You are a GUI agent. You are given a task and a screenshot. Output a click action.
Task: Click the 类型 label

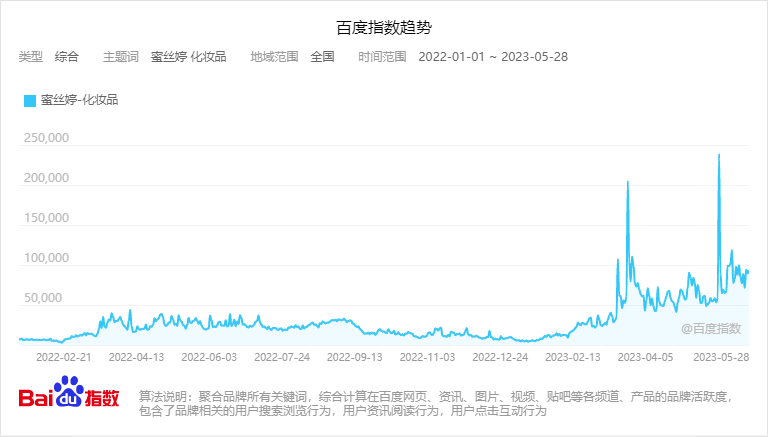[31, 57]
